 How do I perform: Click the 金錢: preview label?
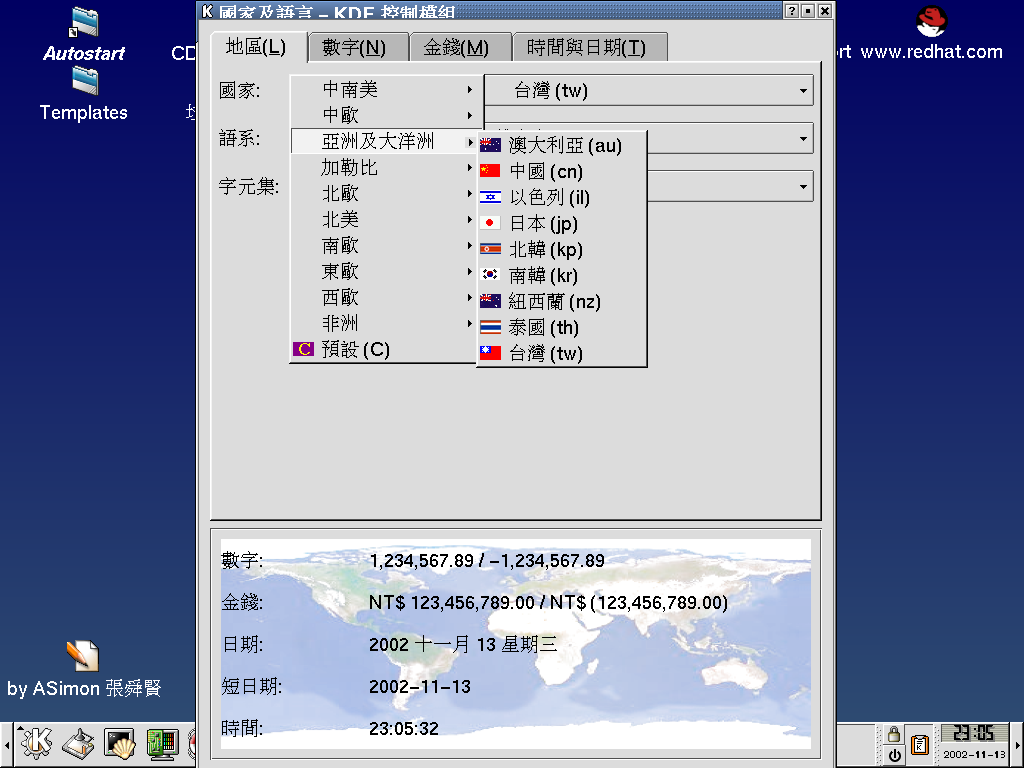point(242,603)
